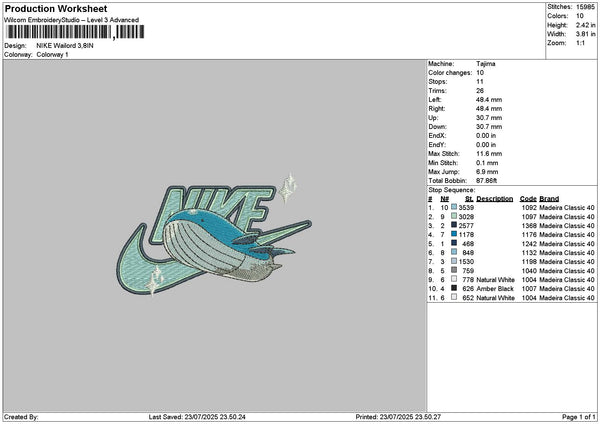Select the stitch count '2577' in stop 3
The height and width of the screenshot is (424, 600).
[466, 225]
